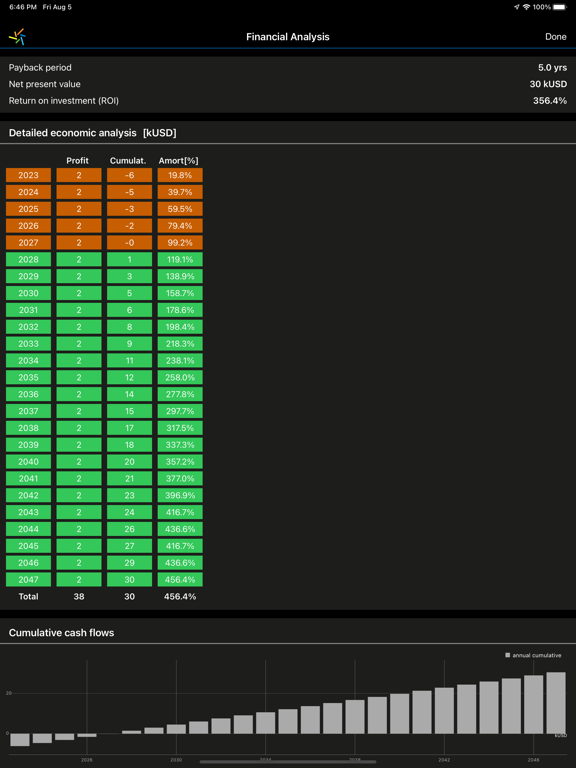
Task: Select the 2030 year cell
Action: pyautogui.click(x=28, y=293)
